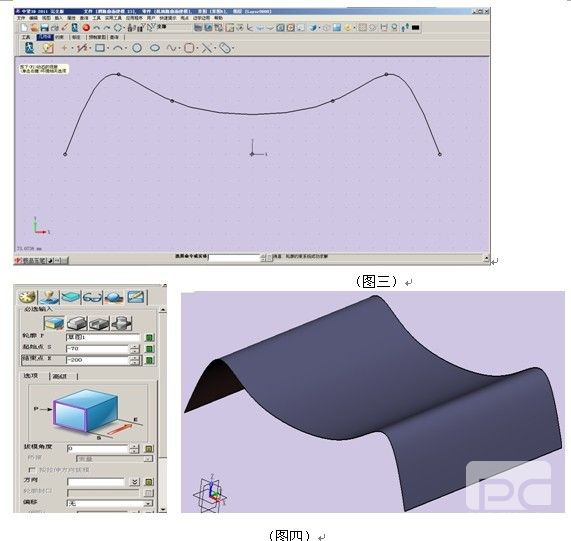Click the exit sketch running-man icon

click(x=29, y=47)
